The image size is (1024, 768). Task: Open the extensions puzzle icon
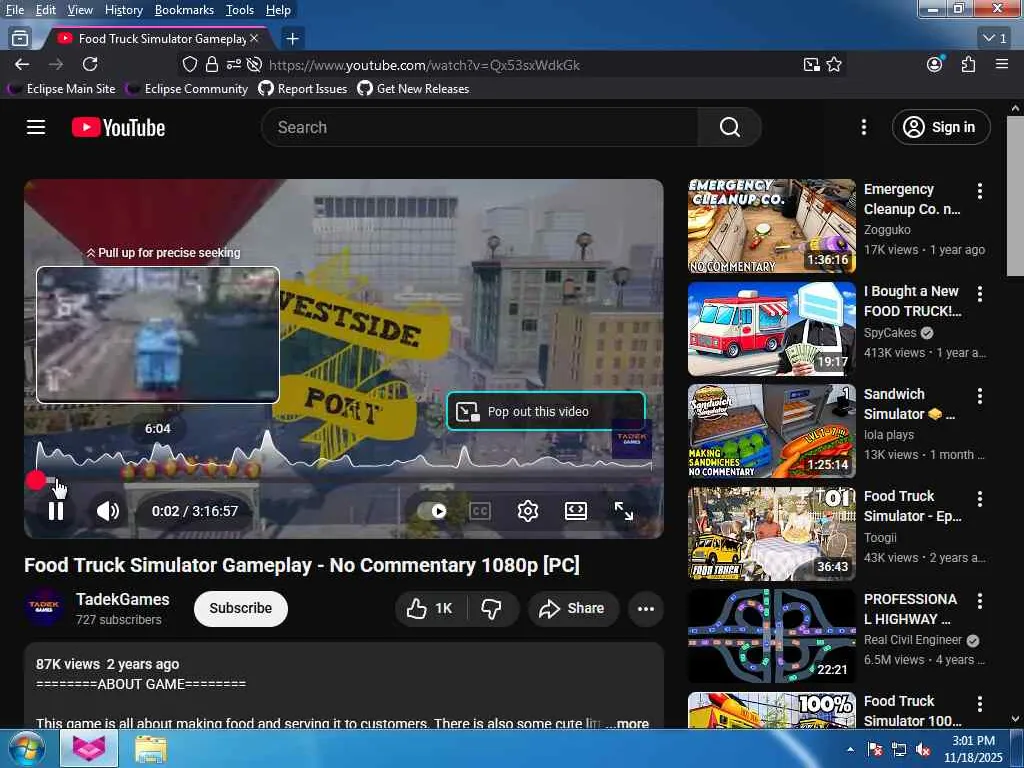[x=968, y=64]
